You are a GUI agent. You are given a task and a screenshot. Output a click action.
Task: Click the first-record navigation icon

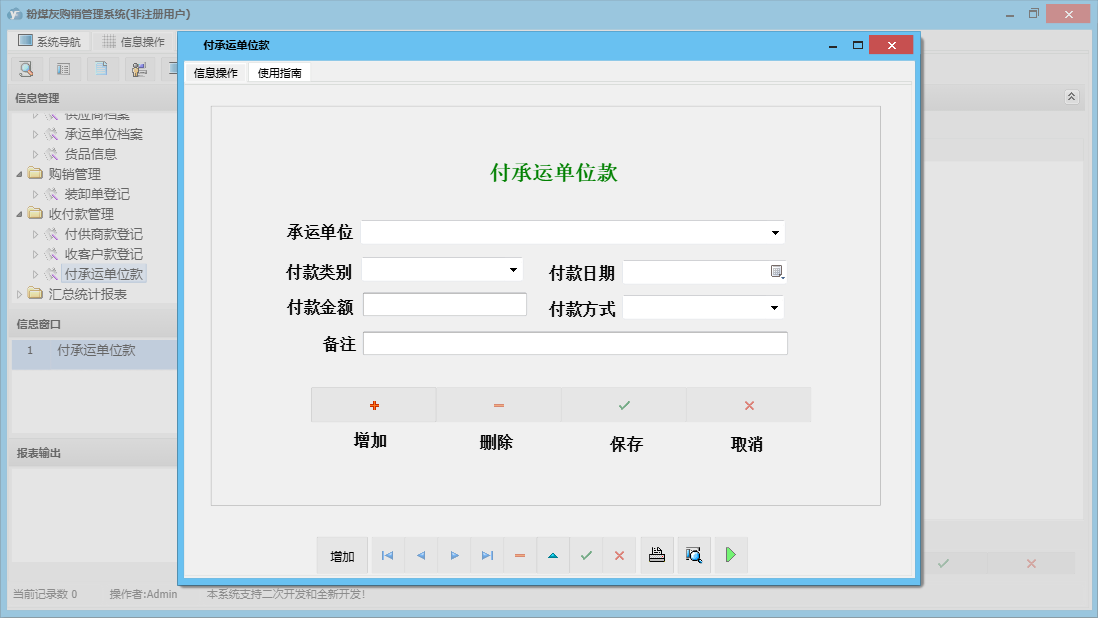387,555
